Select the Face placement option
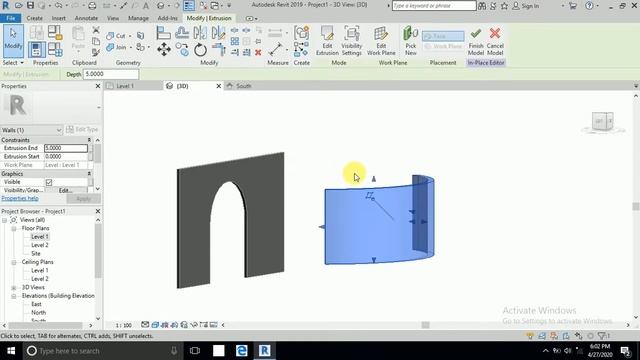The width and height of the screenshot is (640, 360). (x=443, y=36)
